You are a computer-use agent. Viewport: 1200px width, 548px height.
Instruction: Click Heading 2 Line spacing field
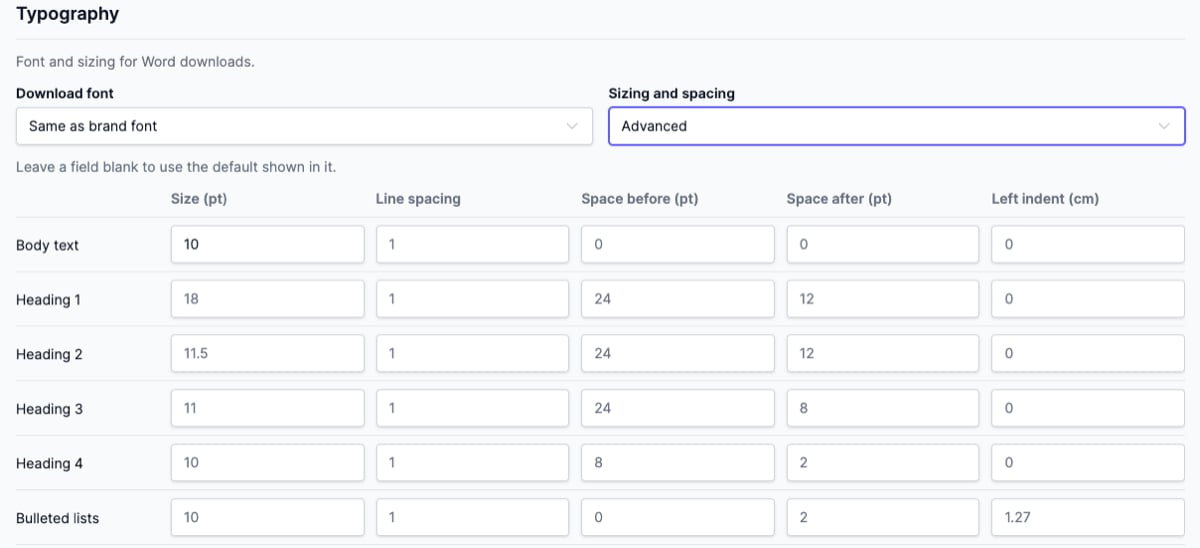pyautogui.click(x=473, y=353)
